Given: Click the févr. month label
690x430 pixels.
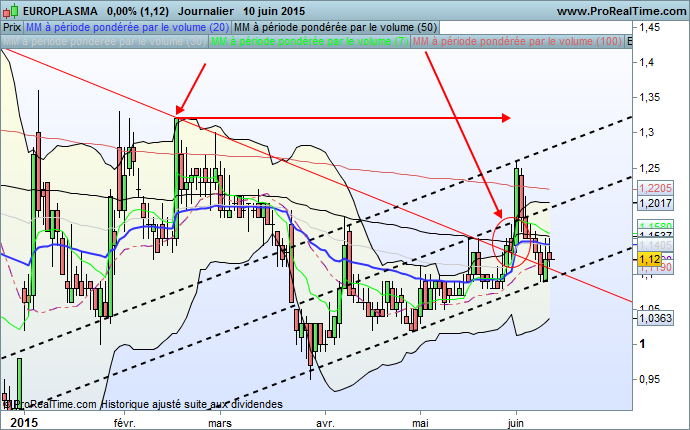Looking at the screenshot, I should 125,423.
